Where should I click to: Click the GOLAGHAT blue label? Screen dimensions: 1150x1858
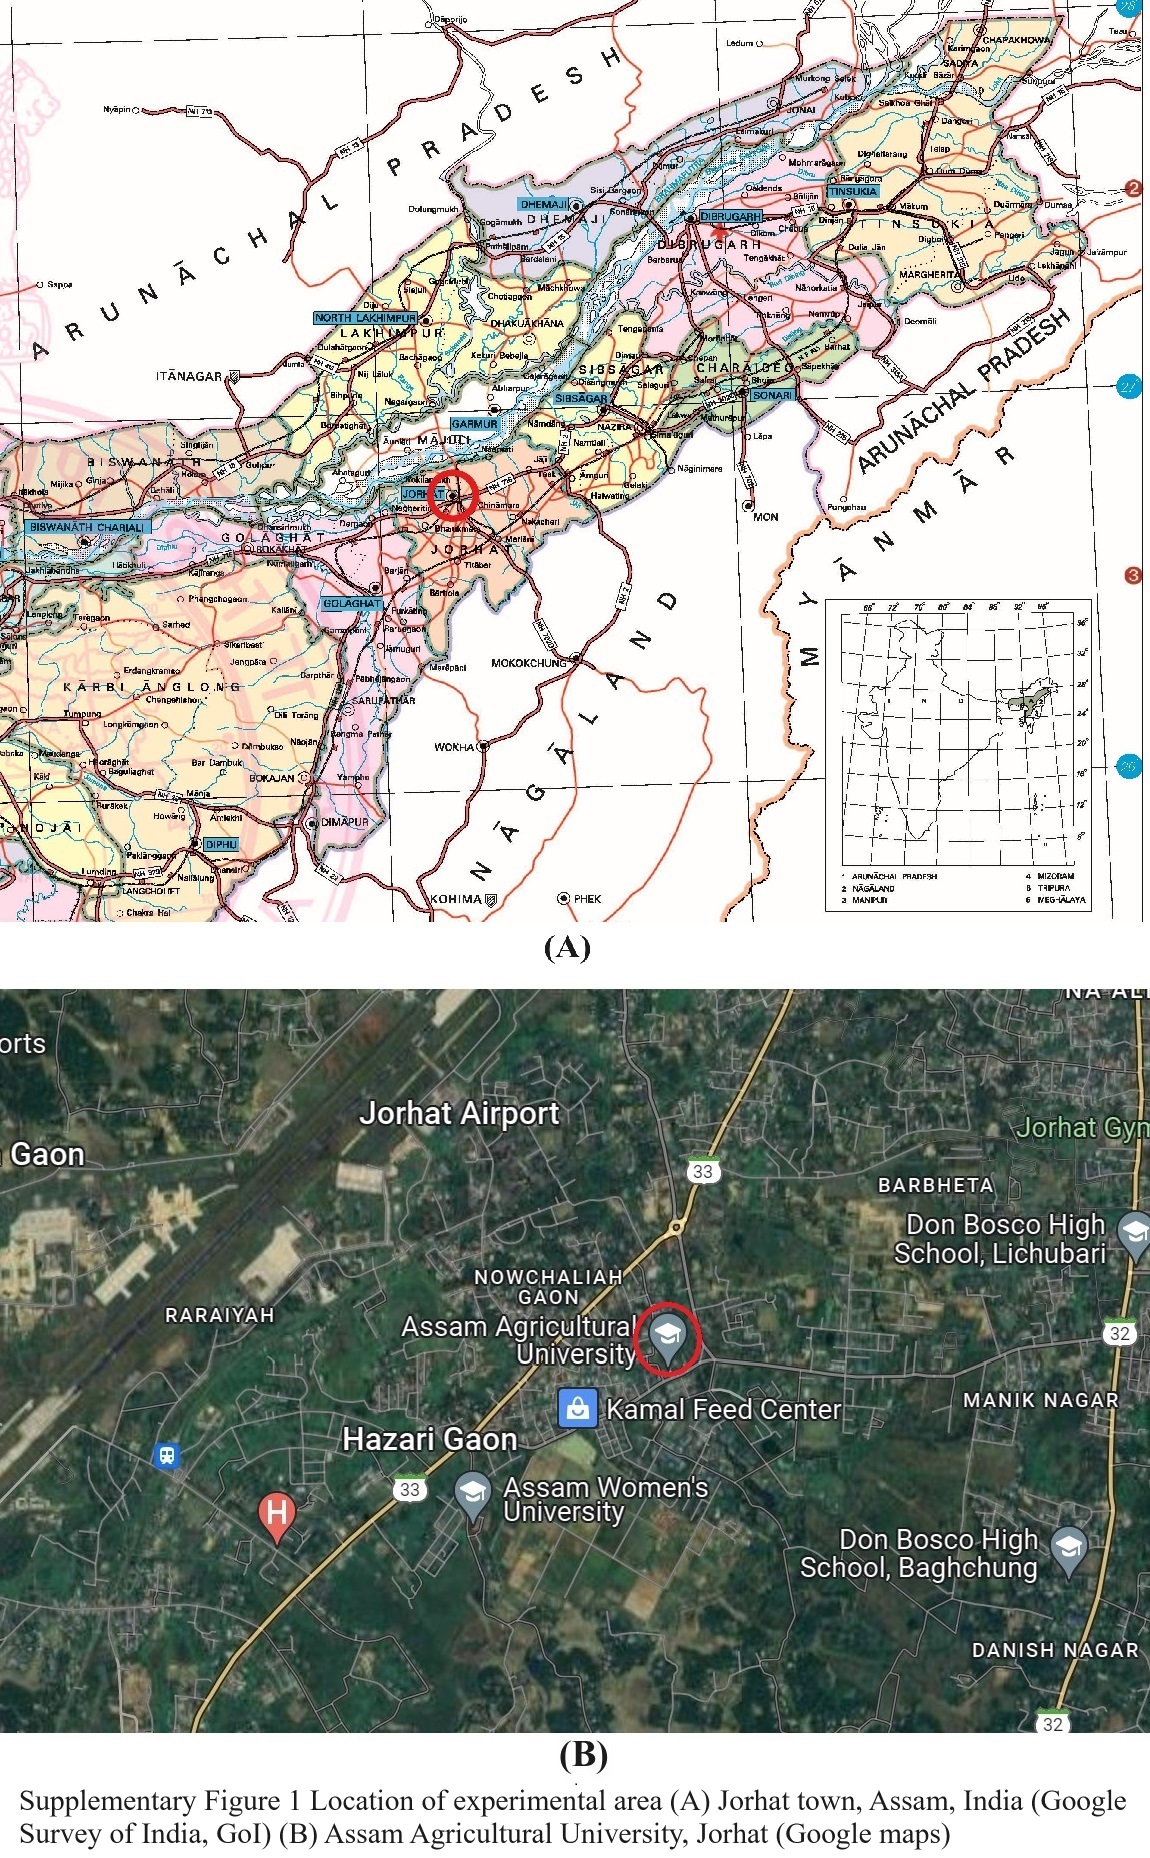(352, 603)
